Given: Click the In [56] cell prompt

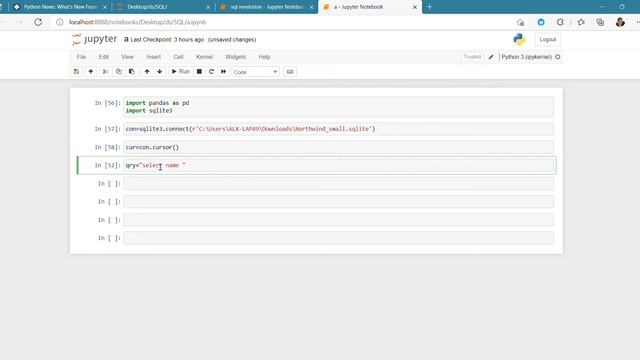Looking at the screenshot, I should click(108, 103).
